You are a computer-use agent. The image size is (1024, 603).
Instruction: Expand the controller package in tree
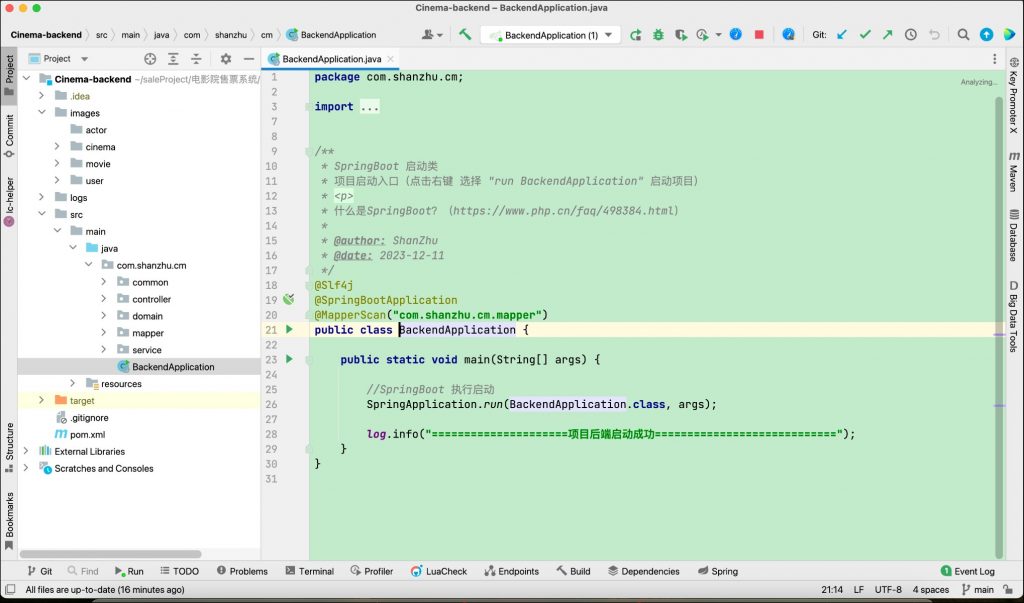tap(103, 299)
